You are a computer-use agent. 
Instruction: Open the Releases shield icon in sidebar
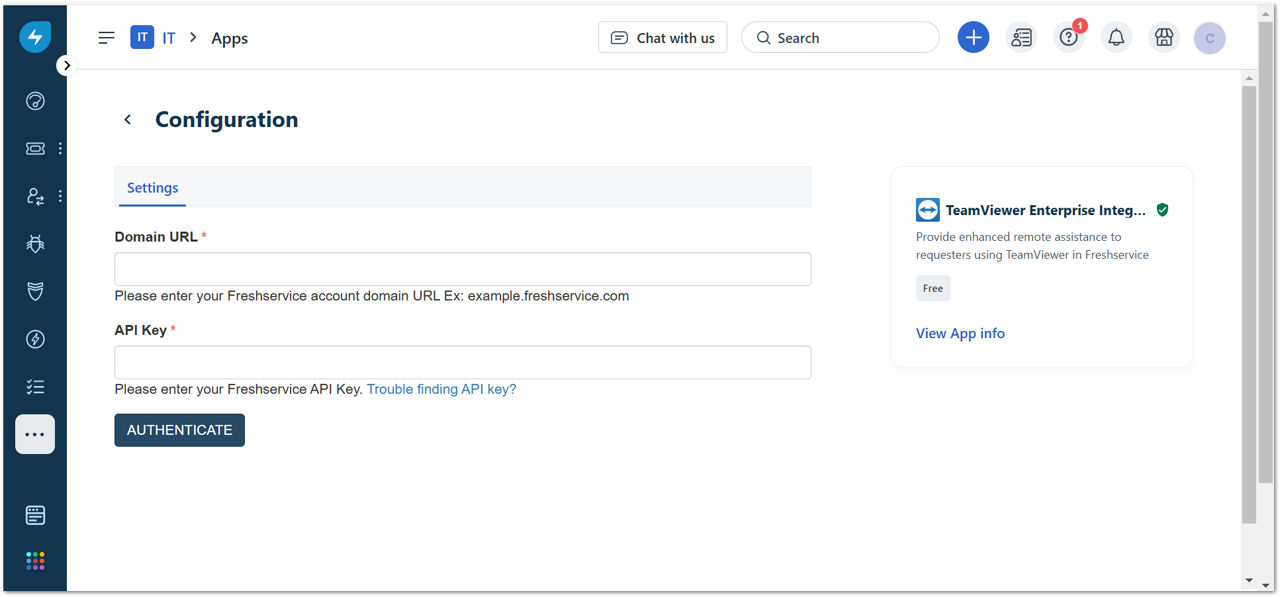(35, 291)
